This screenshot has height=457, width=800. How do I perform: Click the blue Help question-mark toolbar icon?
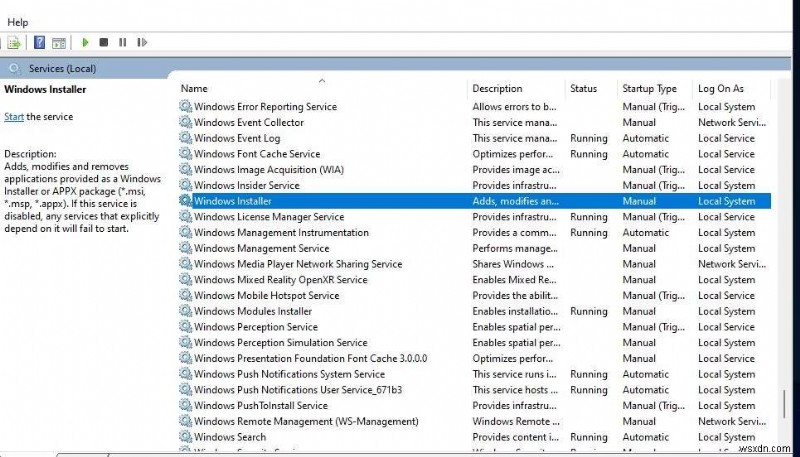click(39, 42)
